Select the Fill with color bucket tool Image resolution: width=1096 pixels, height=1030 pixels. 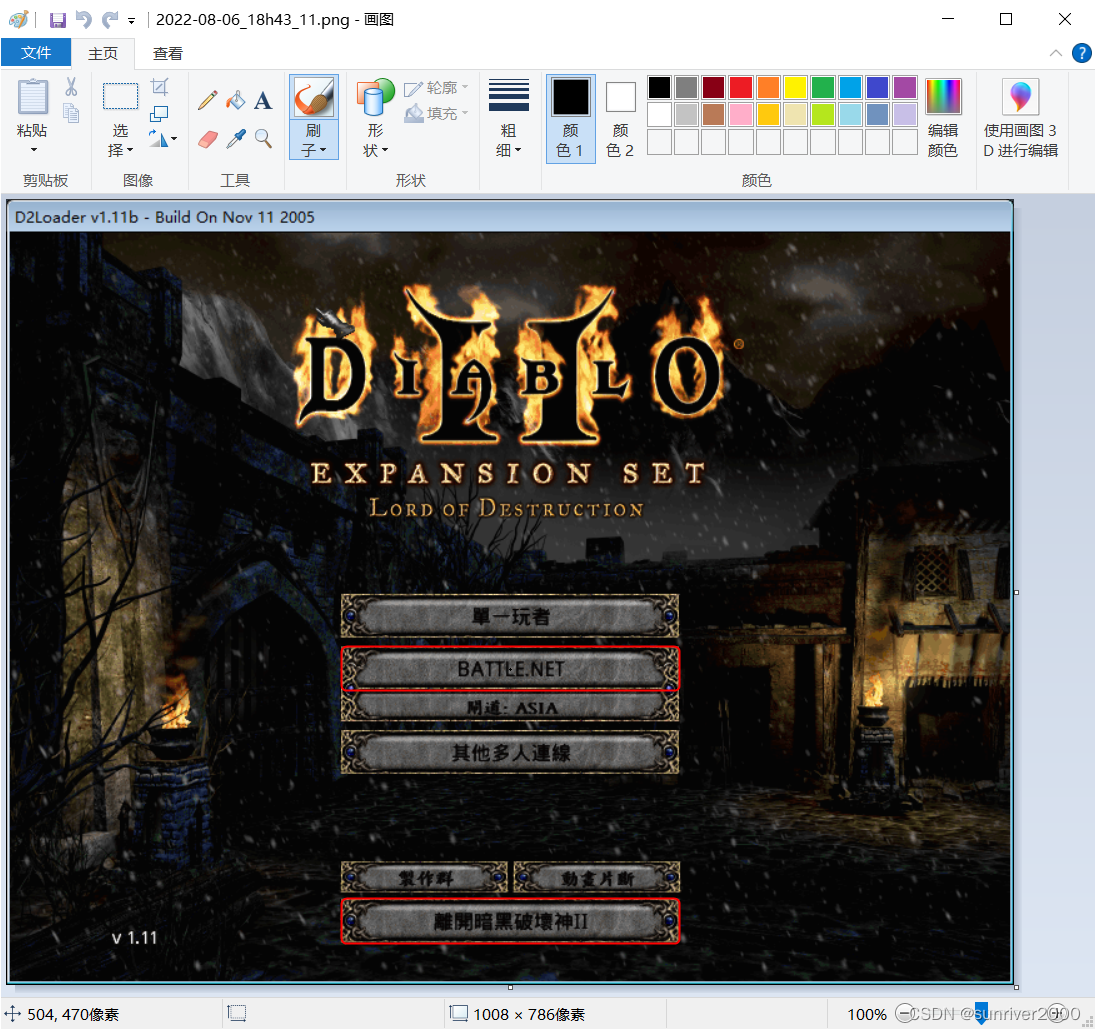pos(236,101)
